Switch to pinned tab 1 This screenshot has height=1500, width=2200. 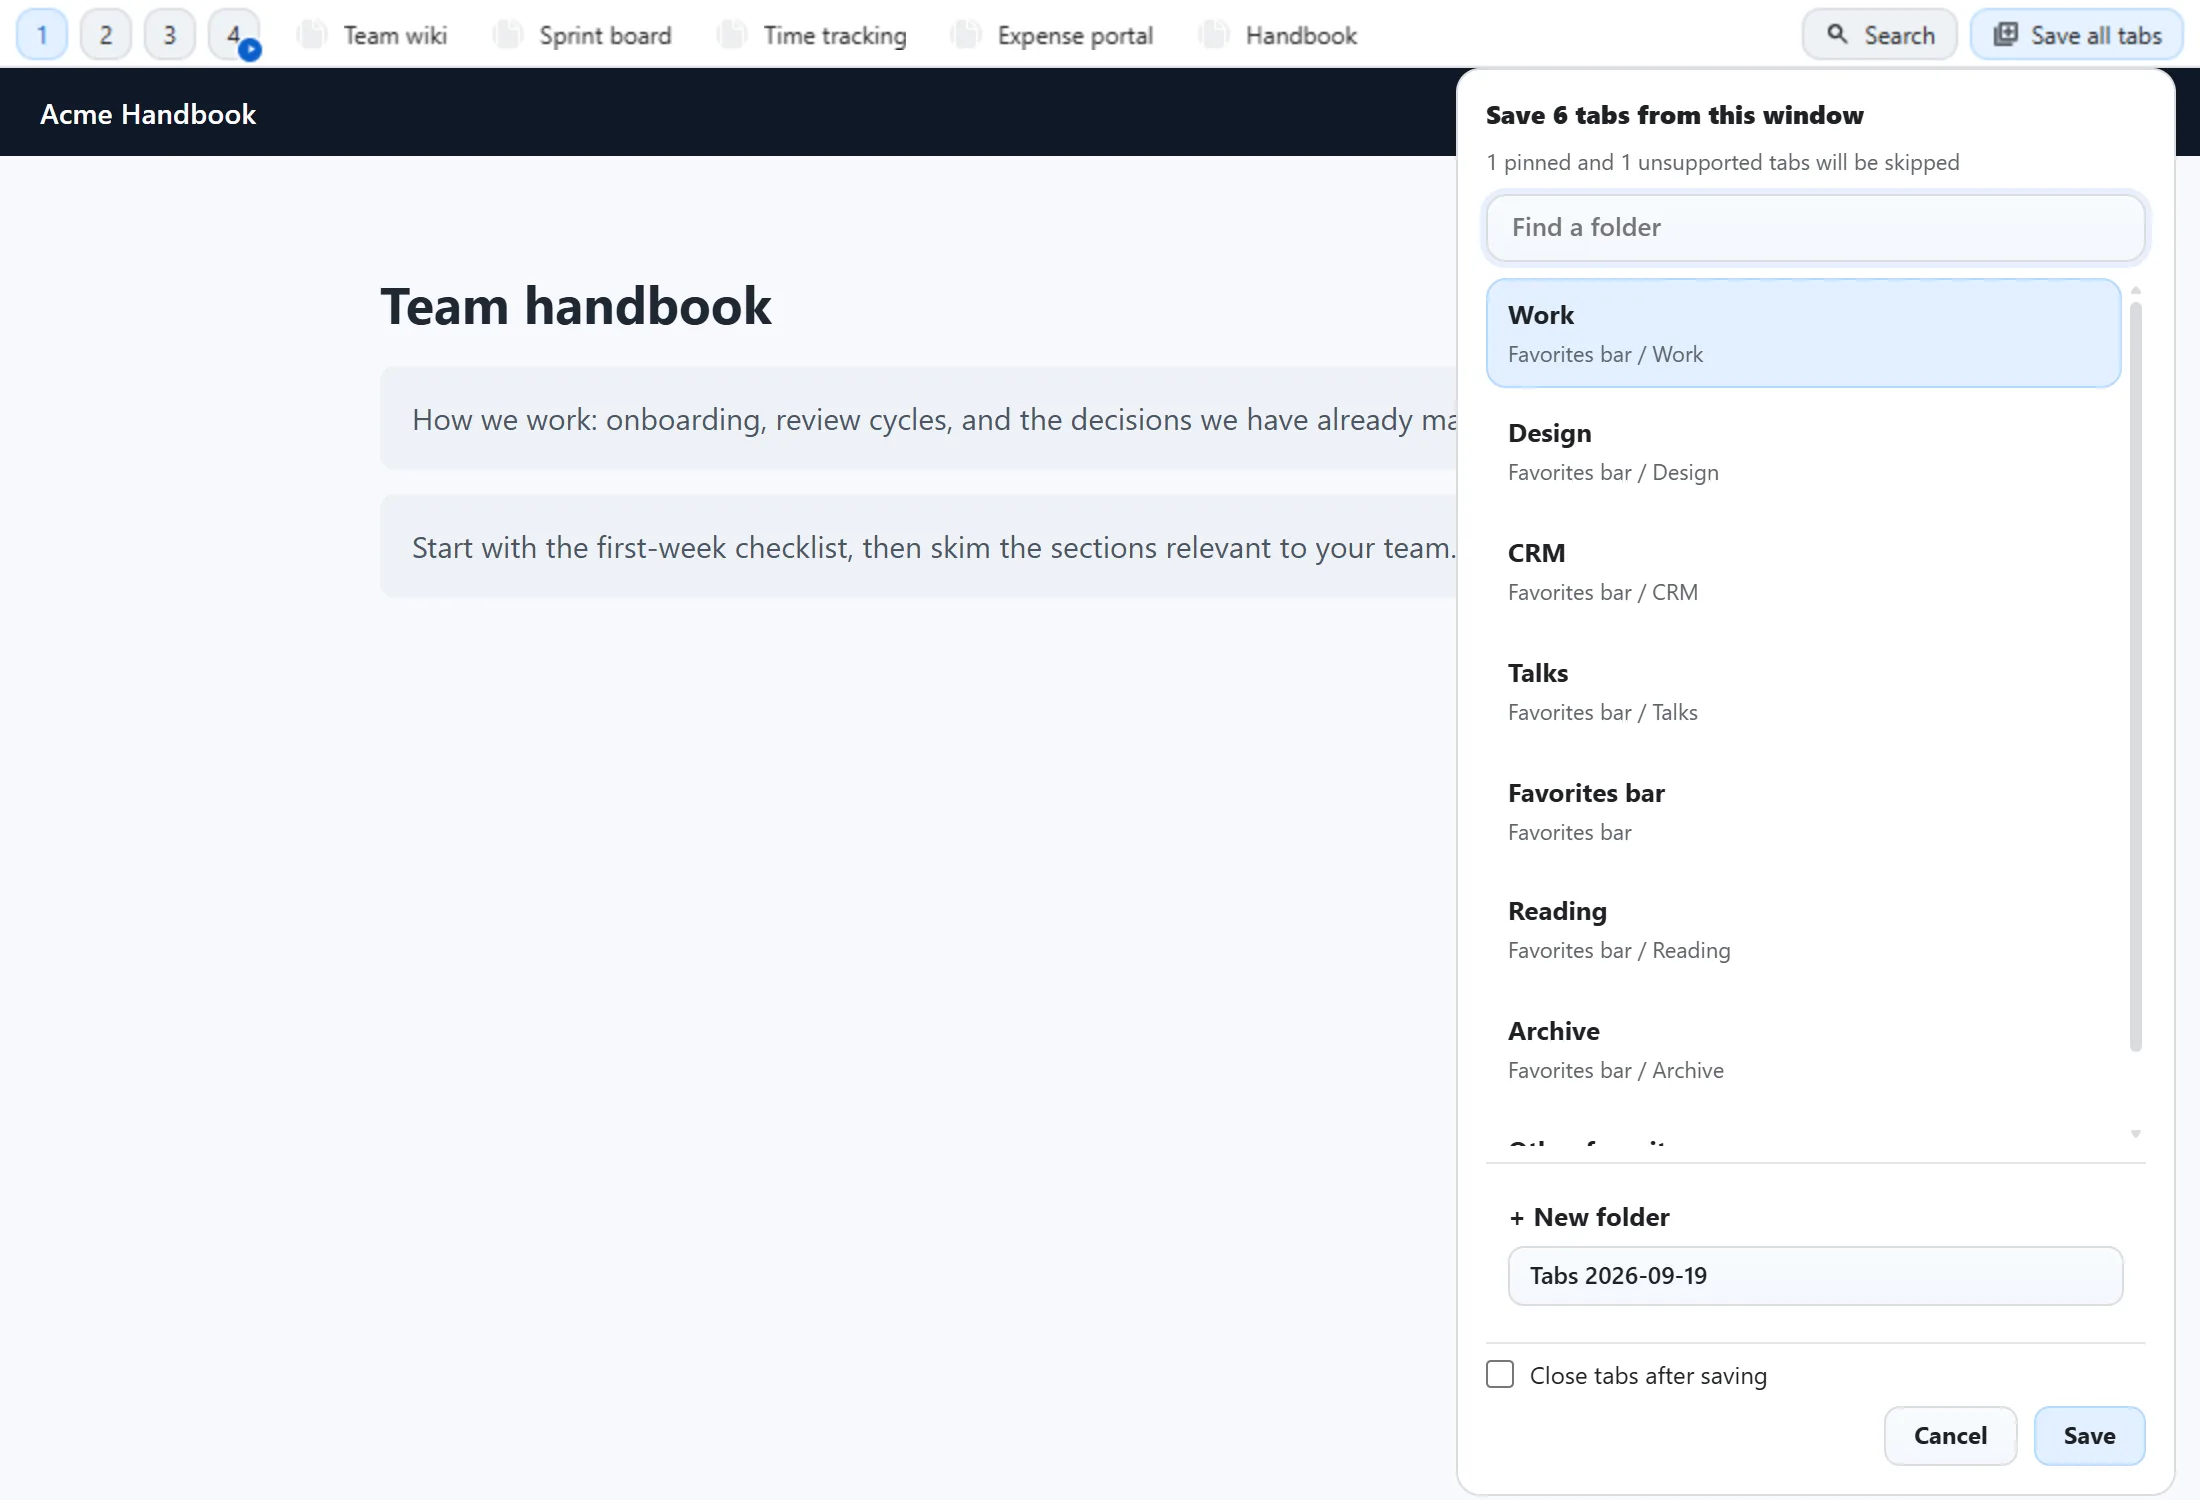tap(42, 35)
